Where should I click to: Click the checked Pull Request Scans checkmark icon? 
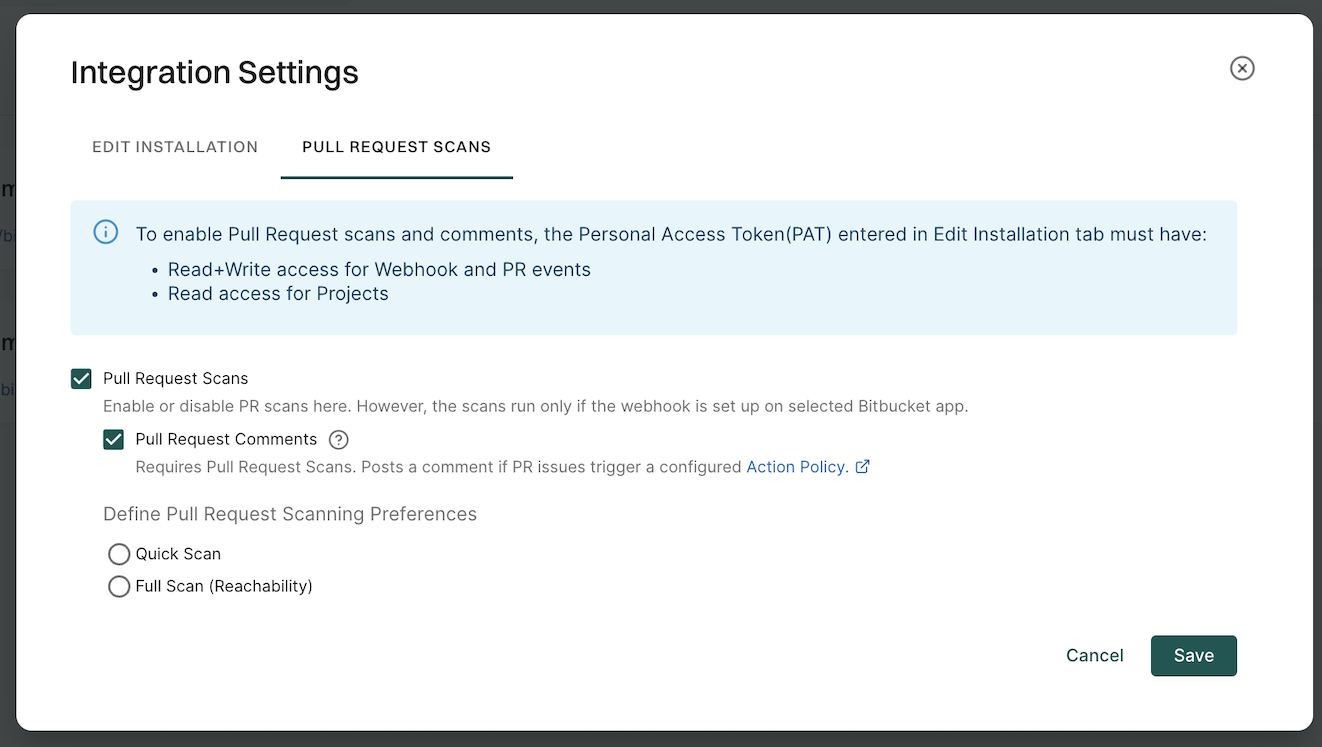(x=81, y=378)
